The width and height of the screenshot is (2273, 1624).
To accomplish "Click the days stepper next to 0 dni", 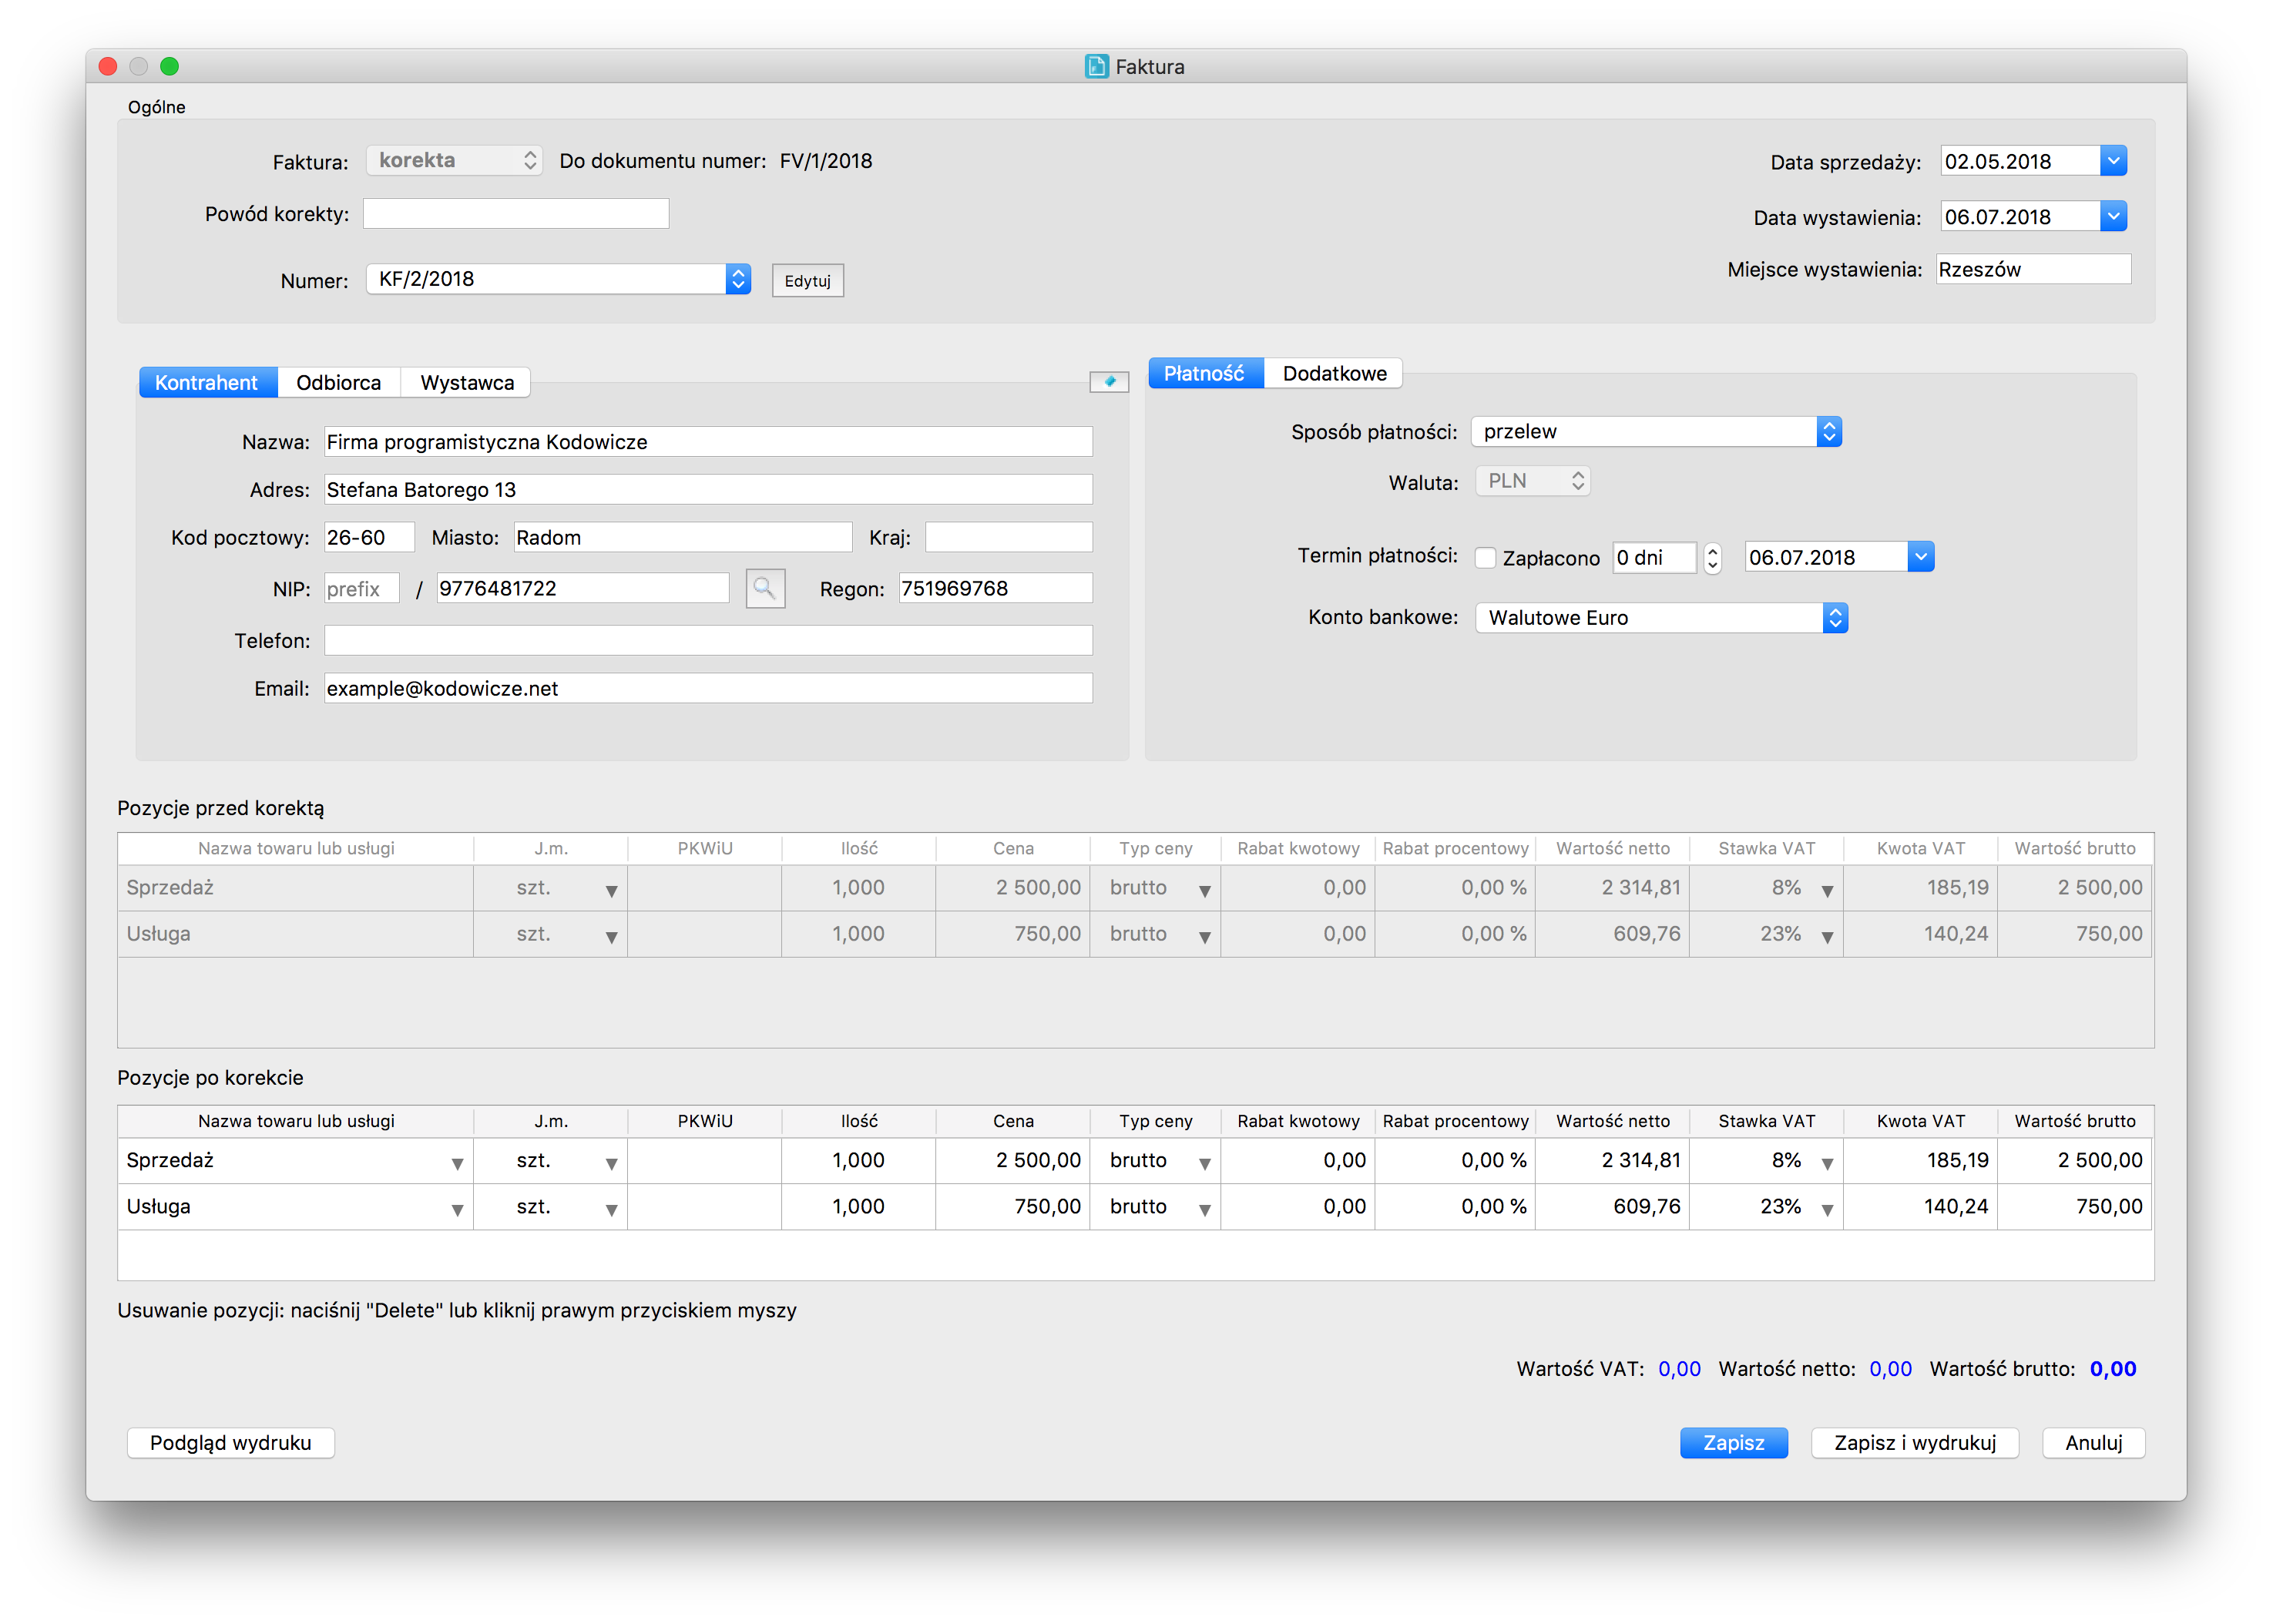I will click(x=1713, y=557).
